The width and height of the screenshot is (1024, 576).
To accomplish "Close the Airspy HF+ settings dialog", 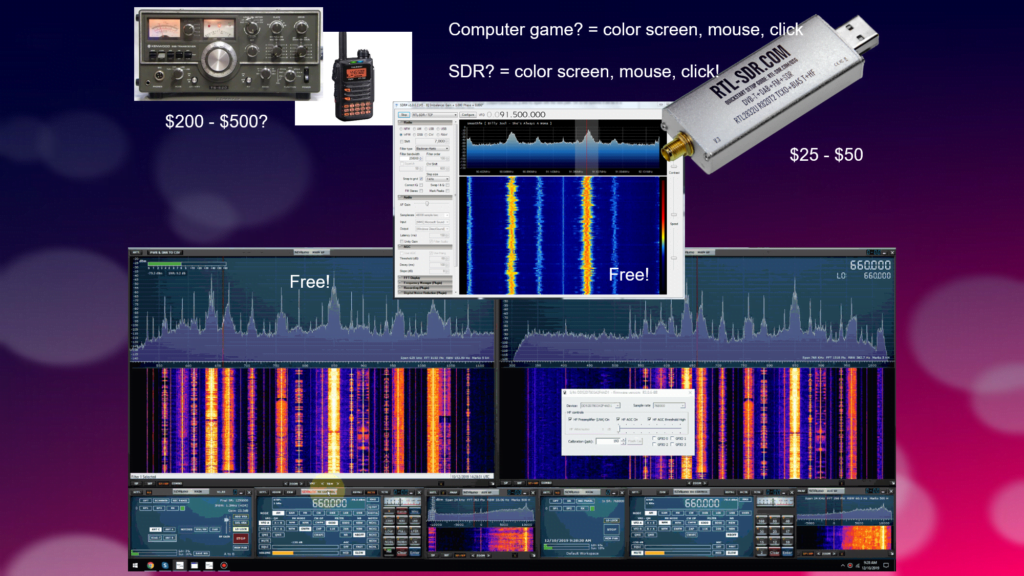I will tap(690, 392).
